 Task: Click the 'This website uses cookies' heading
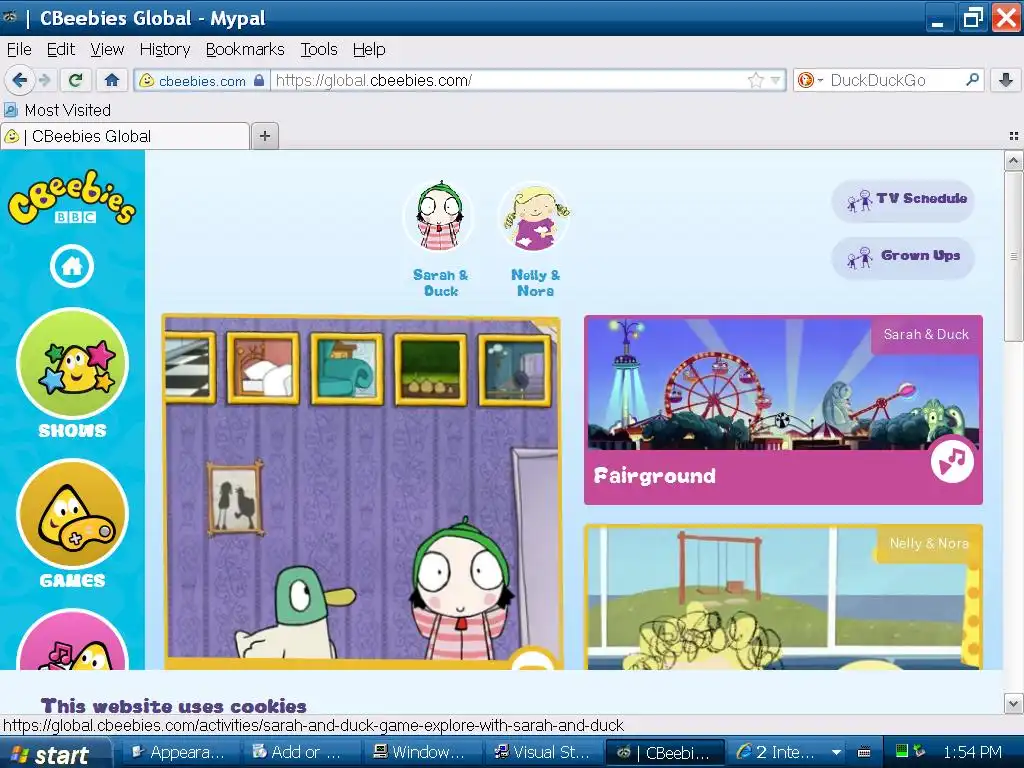[174, 706]
